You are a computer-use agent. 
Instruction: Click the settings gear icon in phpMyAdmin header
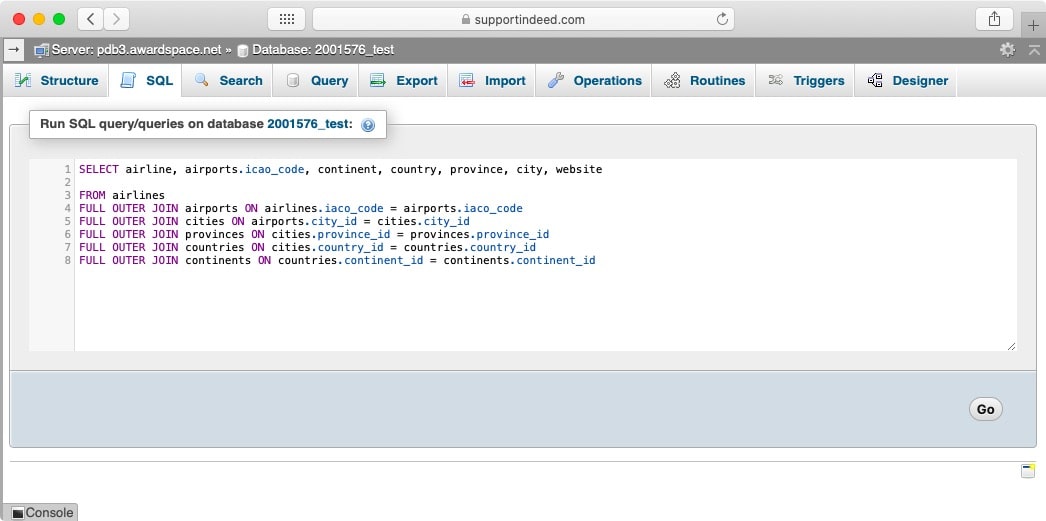point(1007,49)
